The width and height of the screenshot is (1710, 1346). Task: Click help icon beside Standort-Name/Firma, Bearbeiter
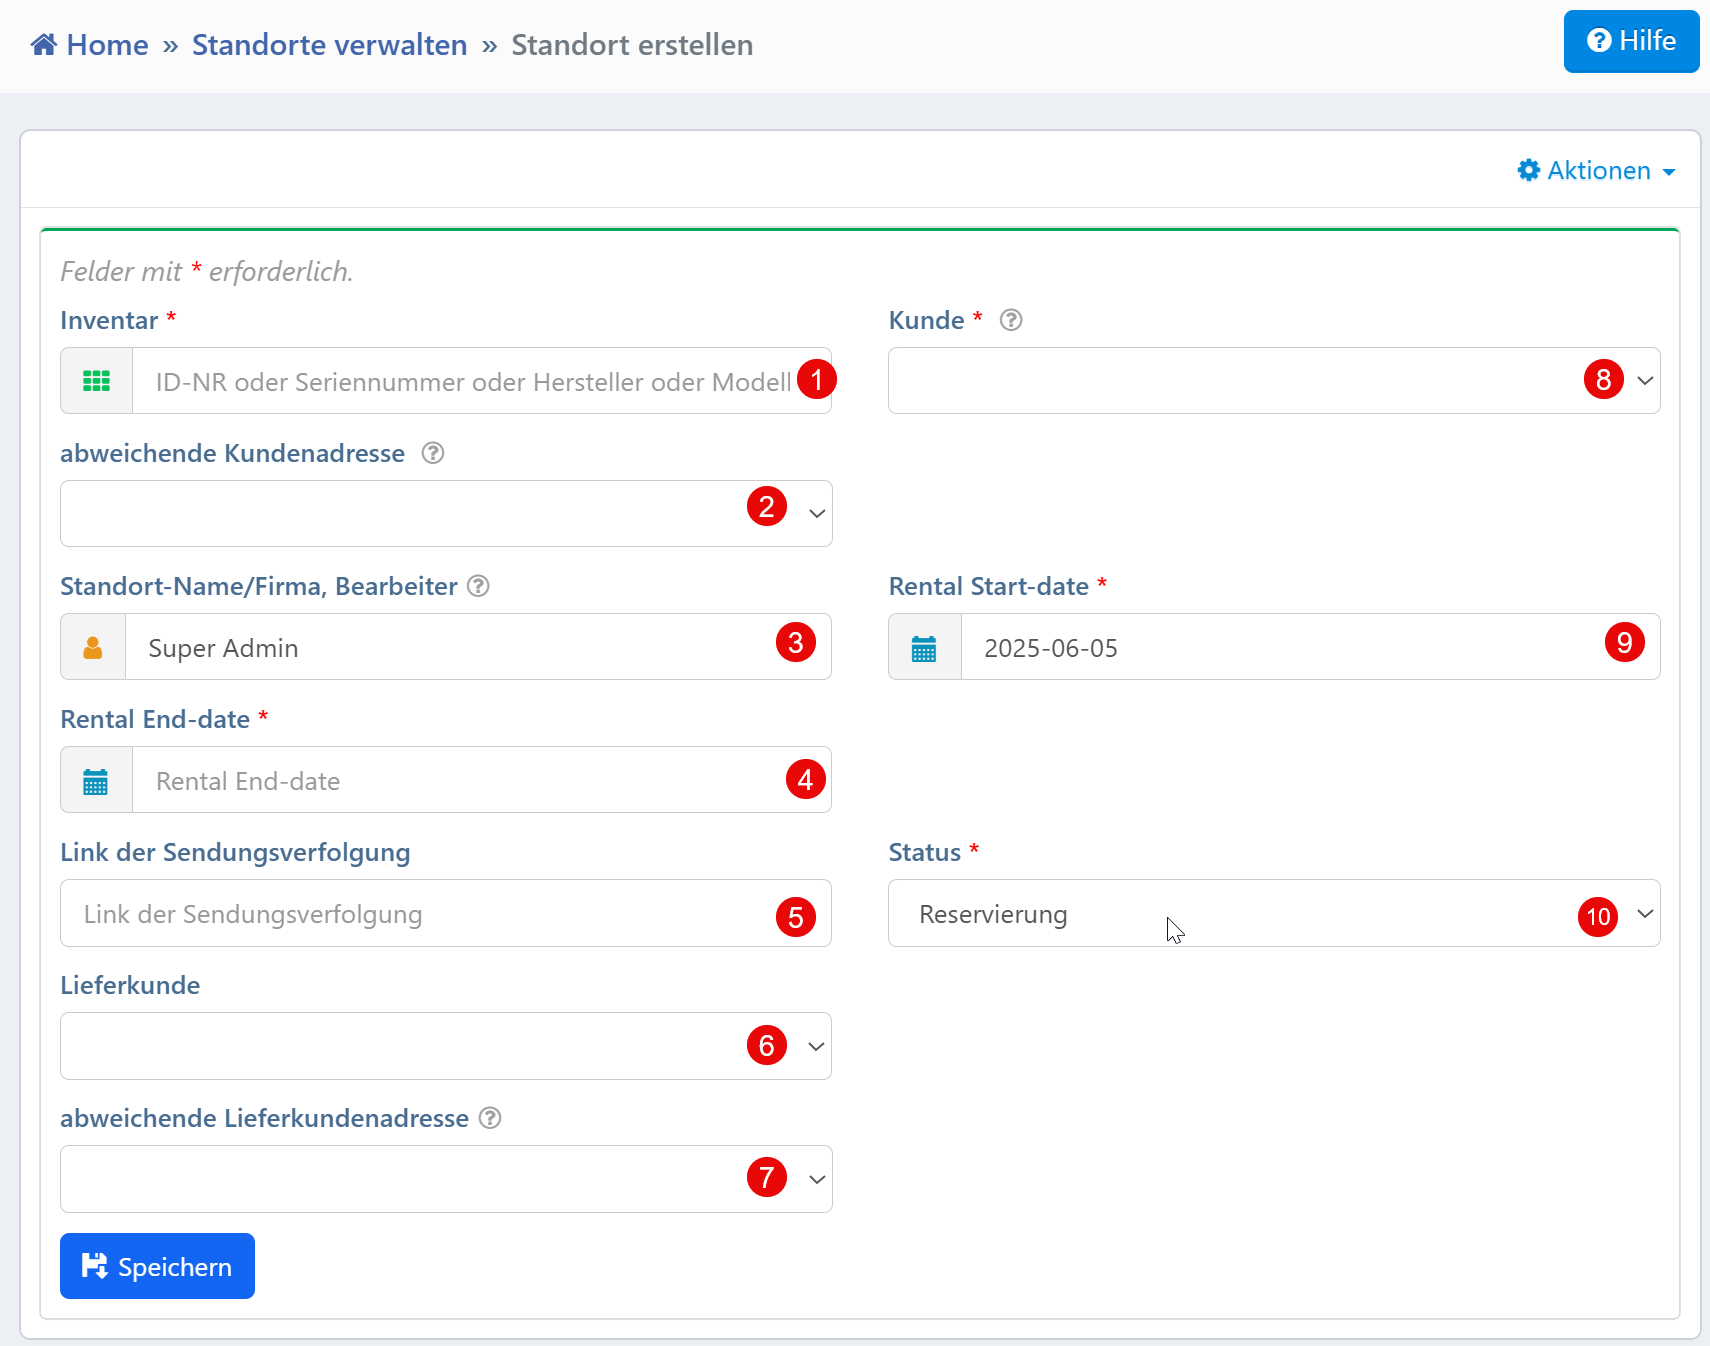pos(479,586)
